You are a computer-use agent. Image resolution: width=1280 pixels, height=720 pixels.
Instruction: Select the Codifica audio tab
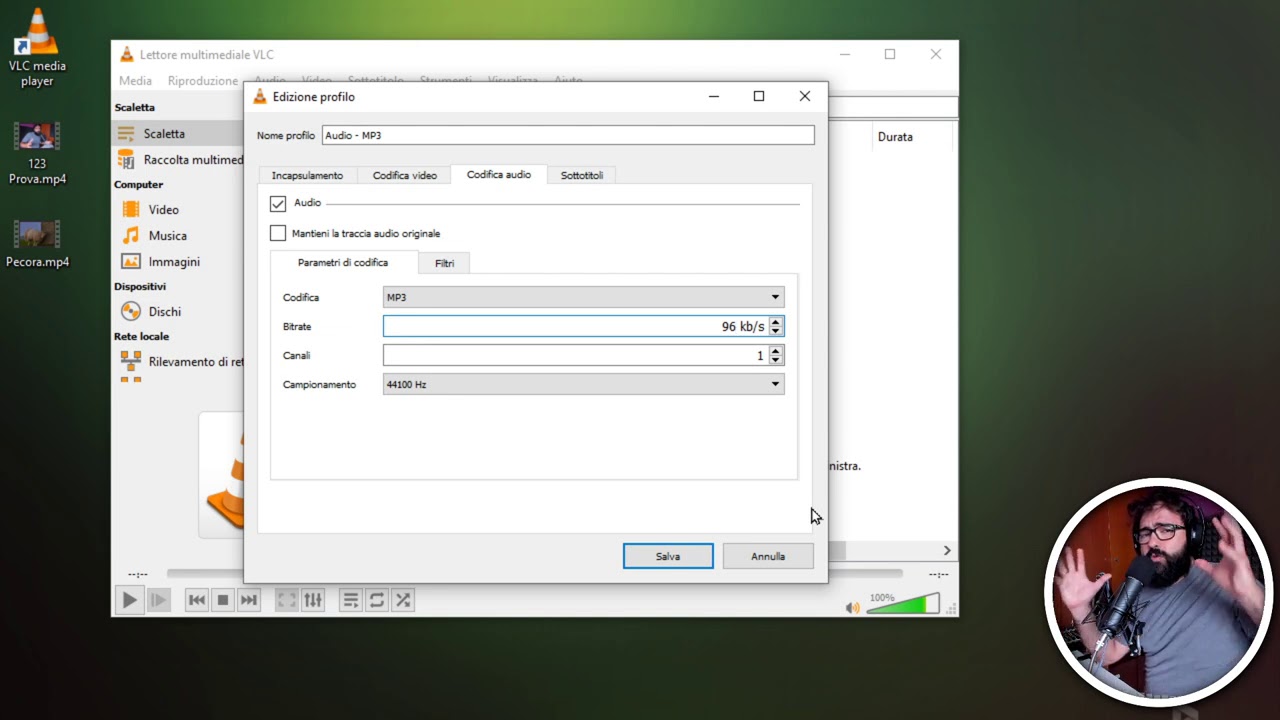(499, 174)
